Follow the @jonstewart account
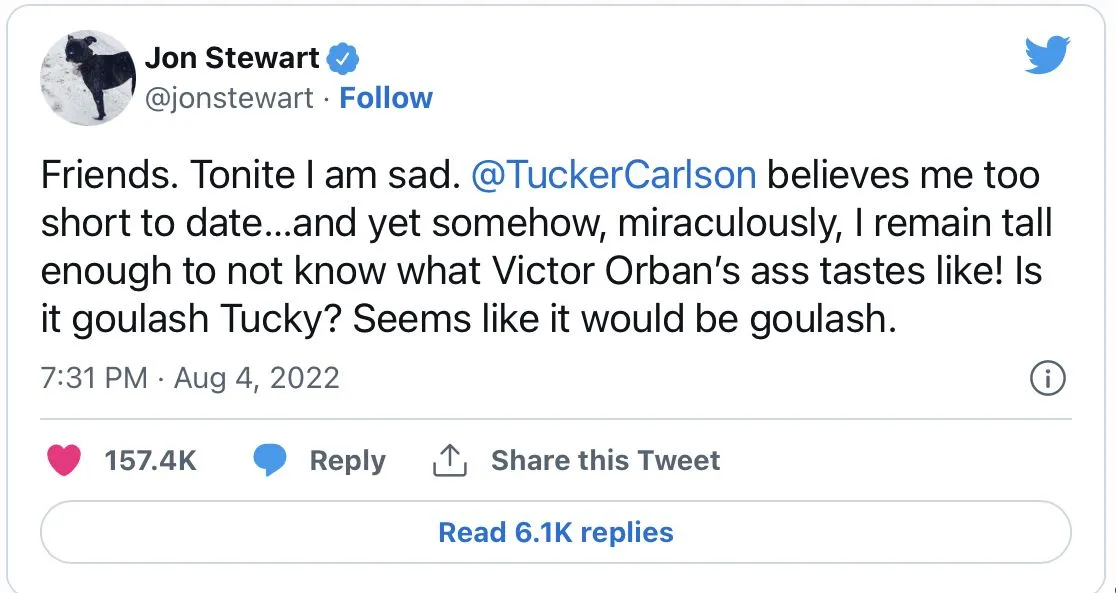Image resolution: width=1116 pixels, height=593 pixels. point(386,98)
